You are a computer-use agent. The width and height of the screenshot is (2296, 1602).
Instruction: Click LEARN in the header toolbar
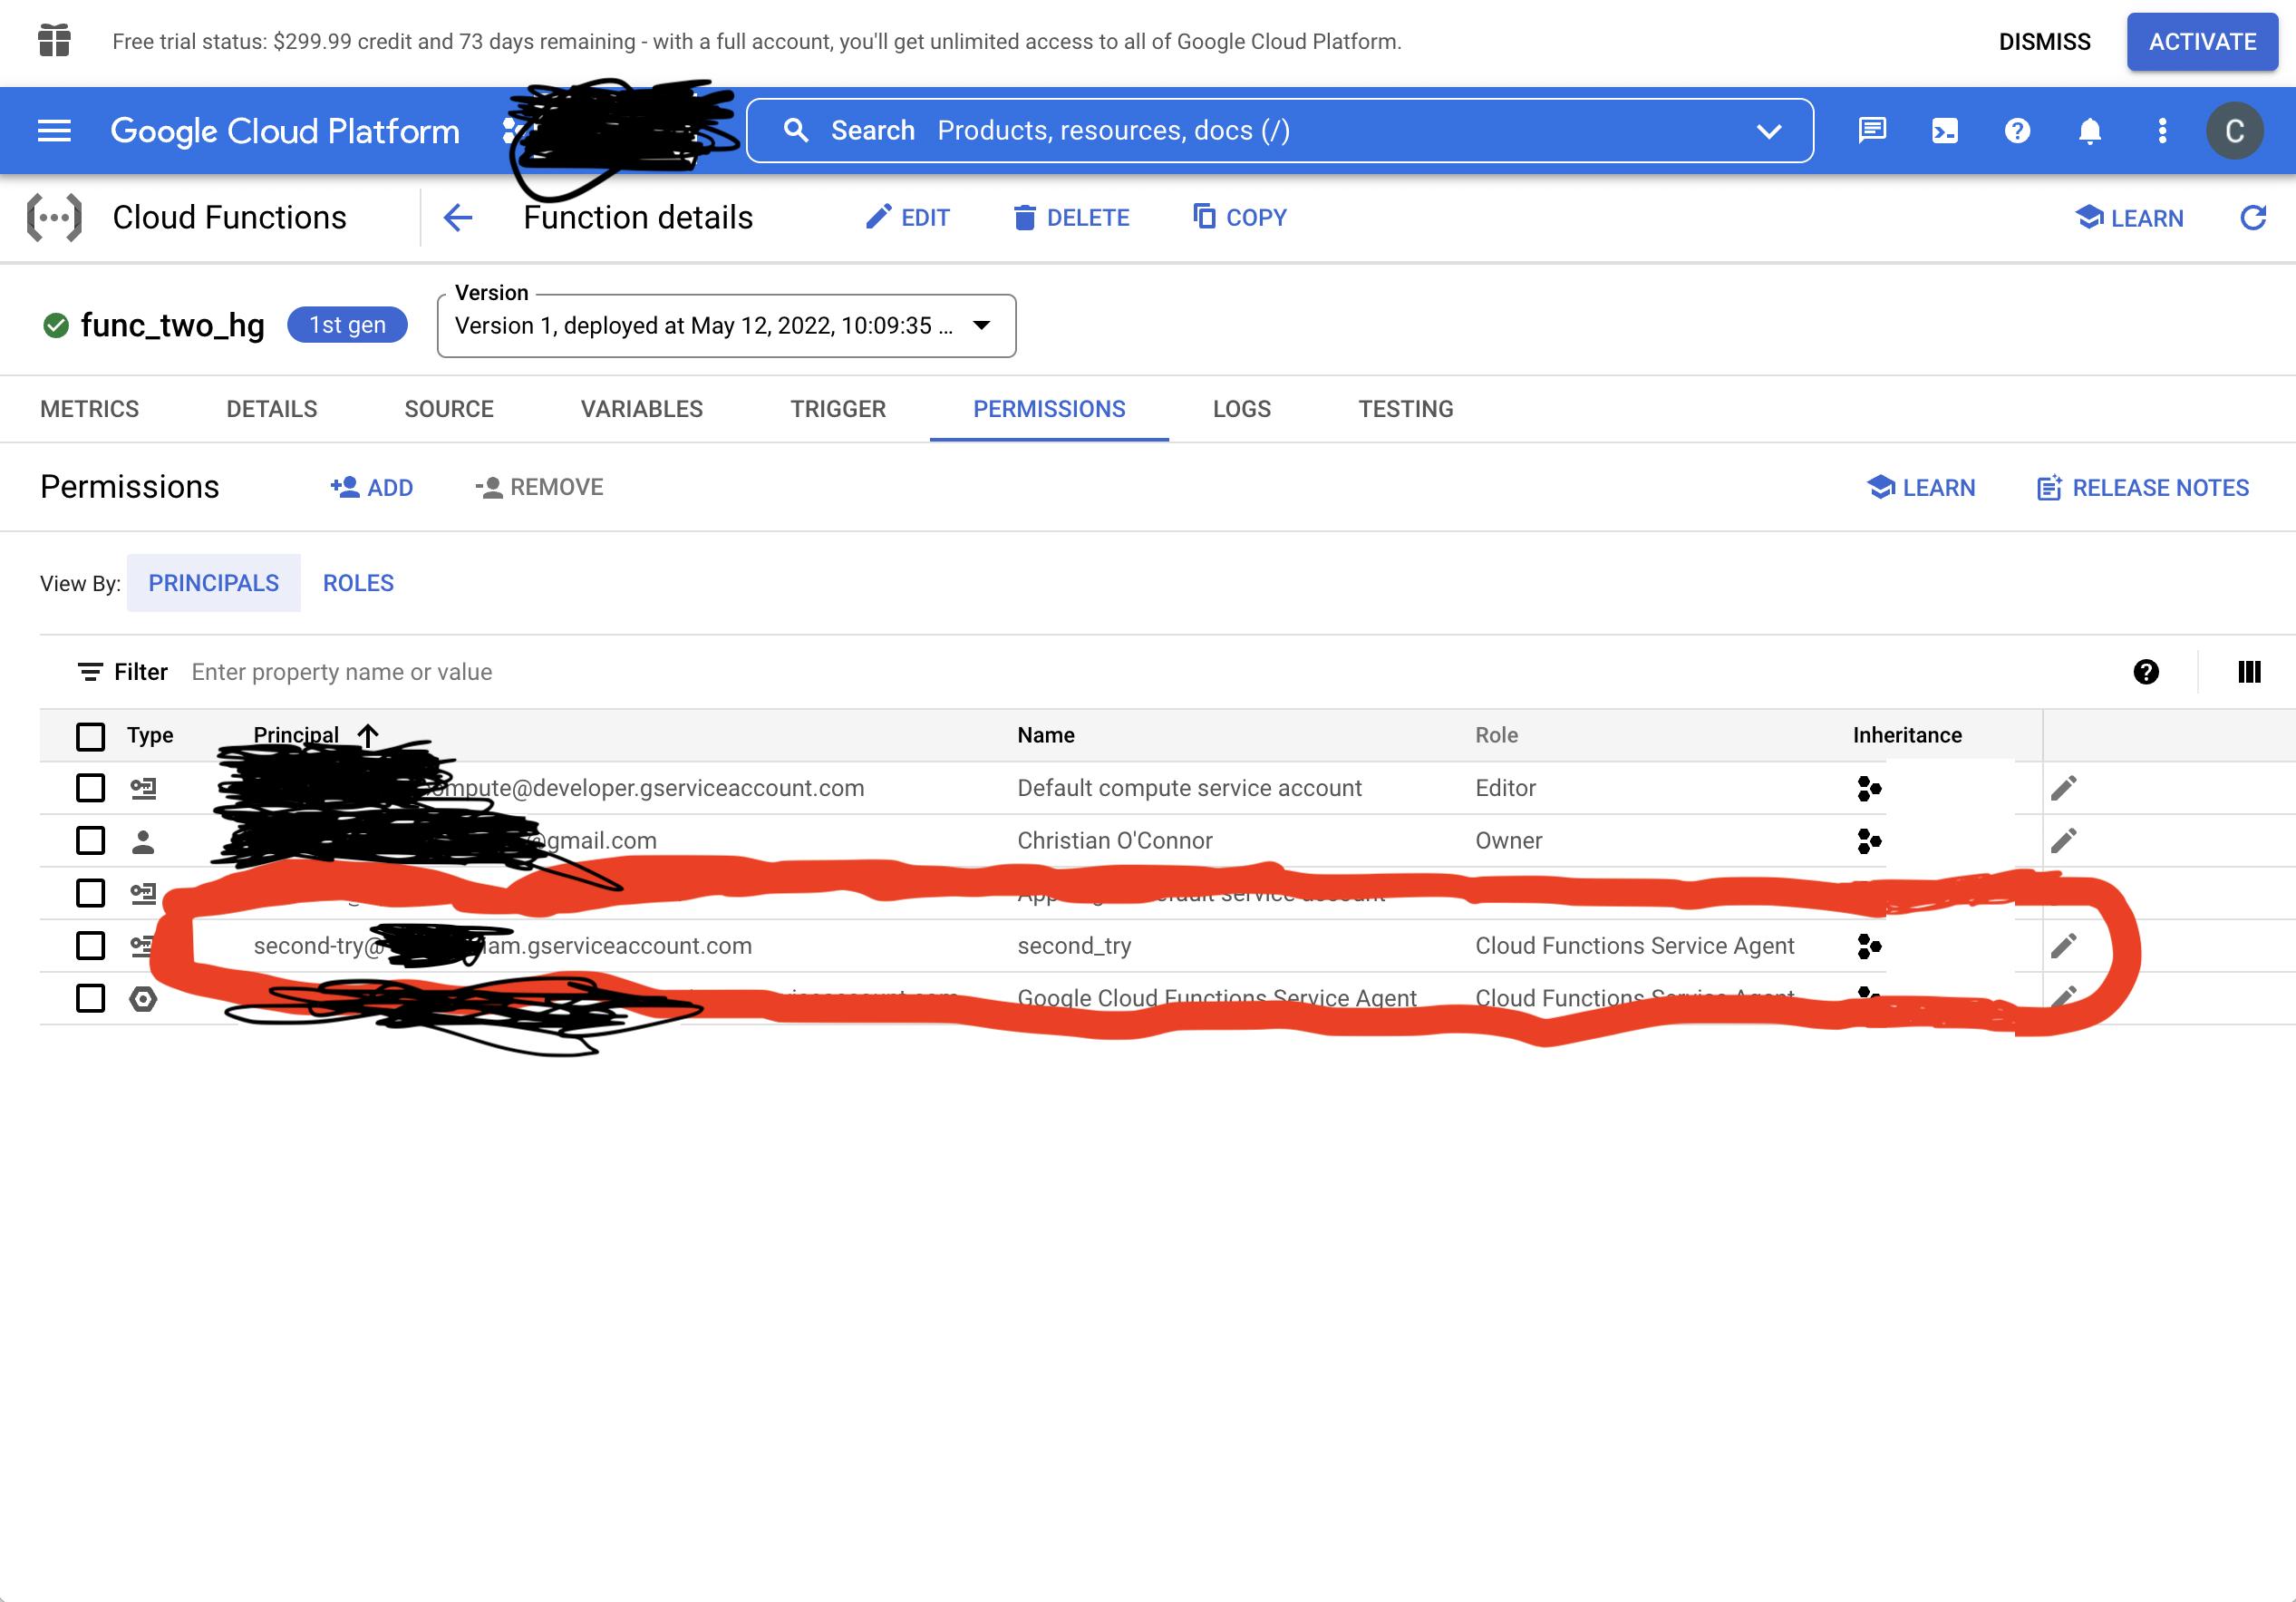click(x=2130, y=218)
